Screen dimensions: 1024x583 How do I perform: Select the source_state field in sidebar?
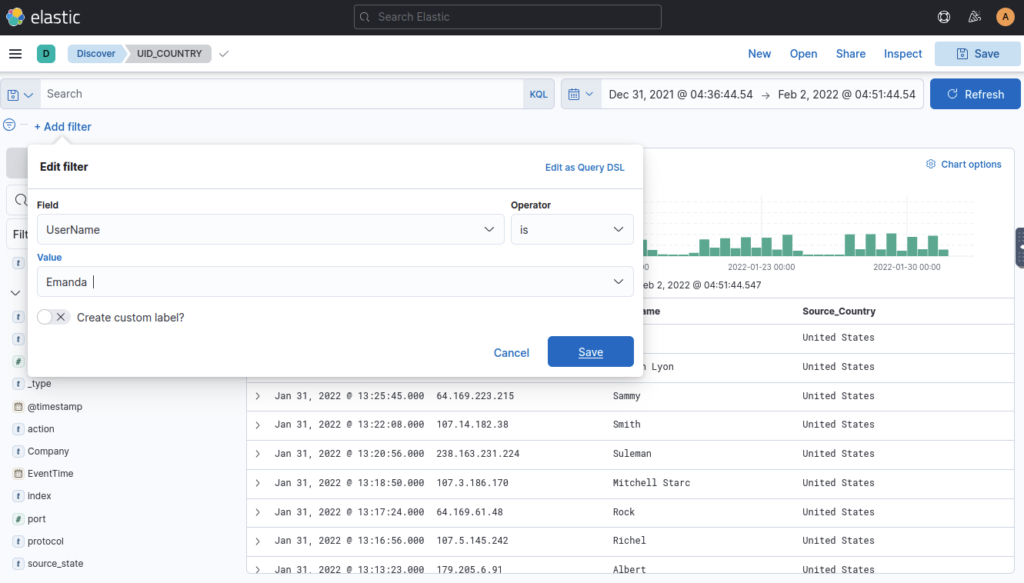(x=56, y=563)
